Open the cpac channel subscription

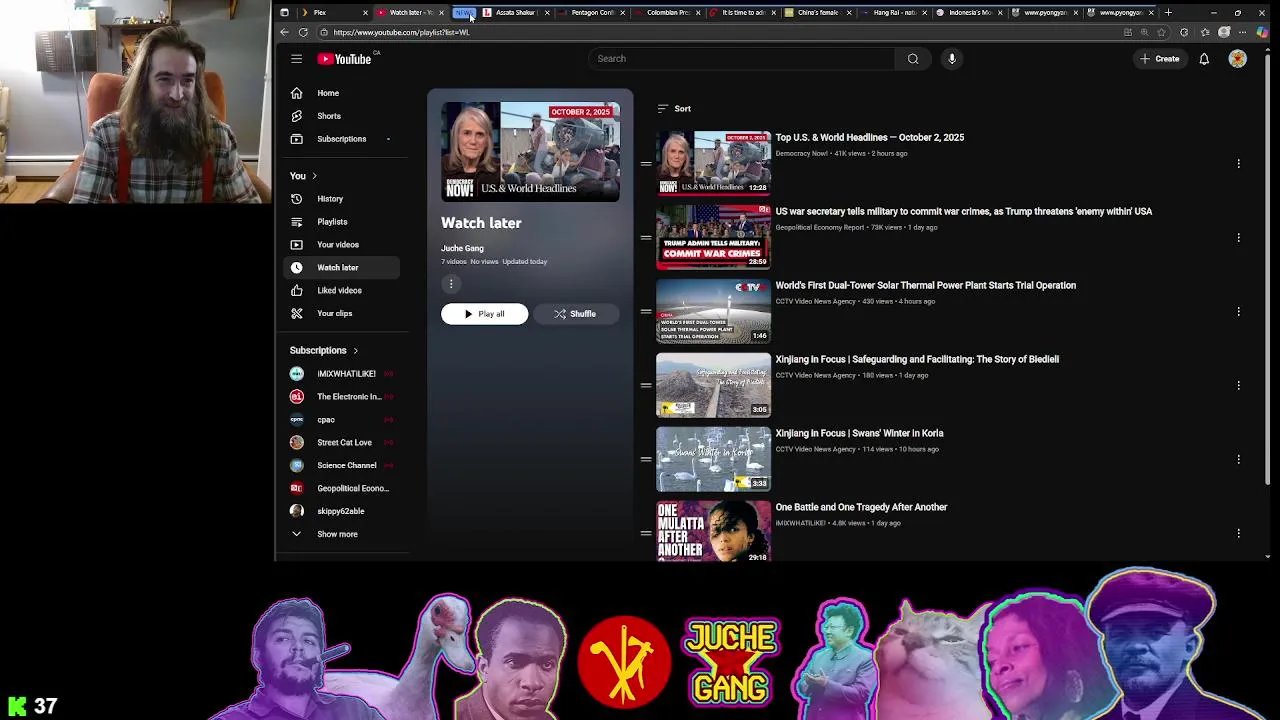click(x=340, y=420)
